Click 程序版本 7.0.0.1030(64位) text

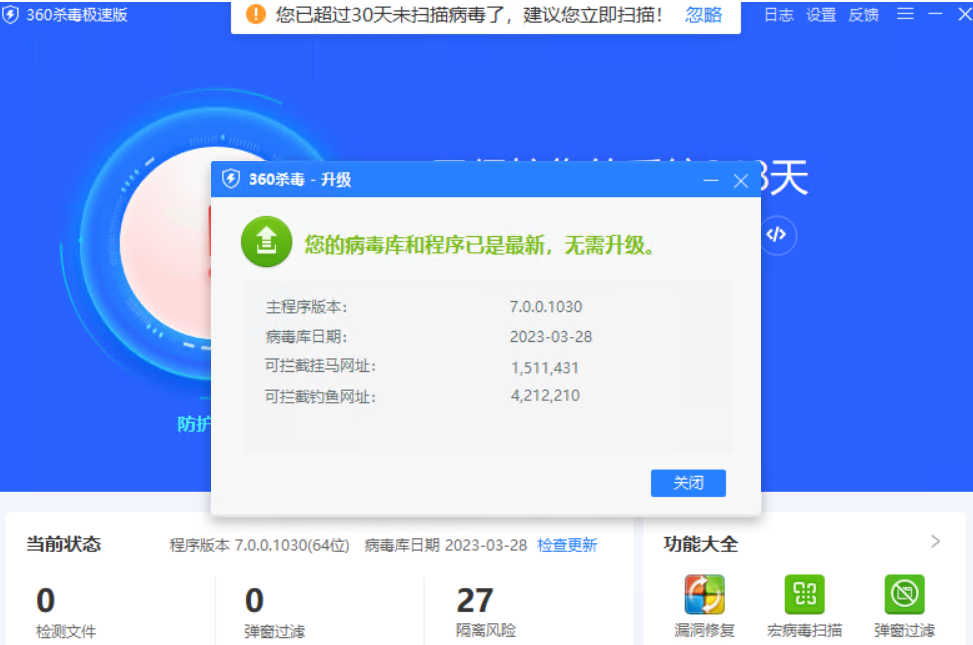(x=259, y=545)
